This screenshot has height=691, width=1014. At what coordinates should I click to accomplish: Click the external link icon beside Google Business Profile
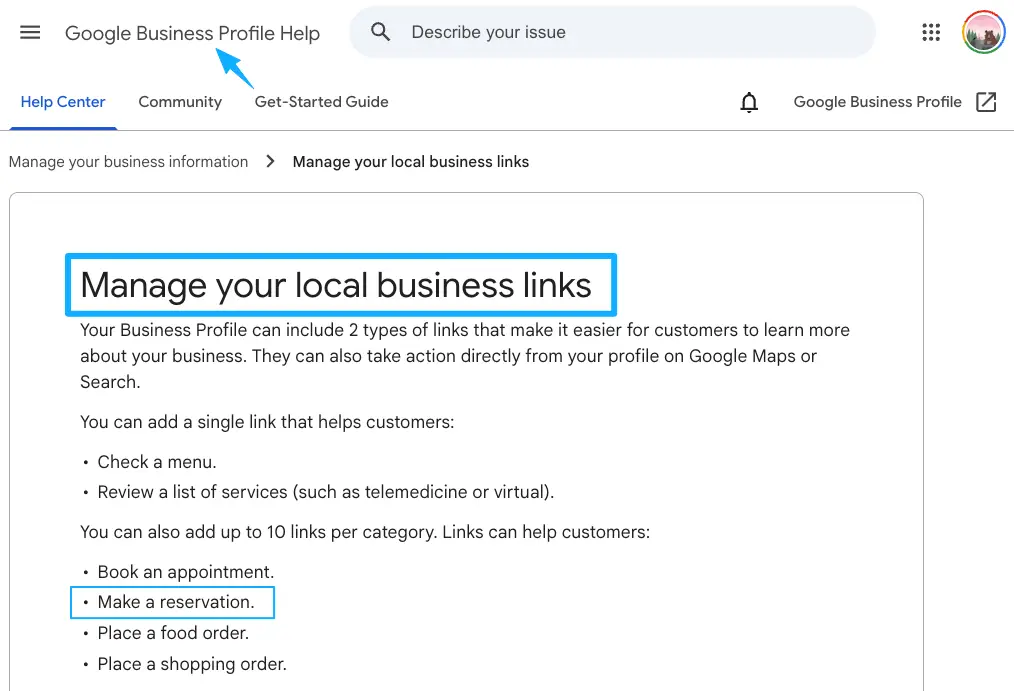(986, 102)
